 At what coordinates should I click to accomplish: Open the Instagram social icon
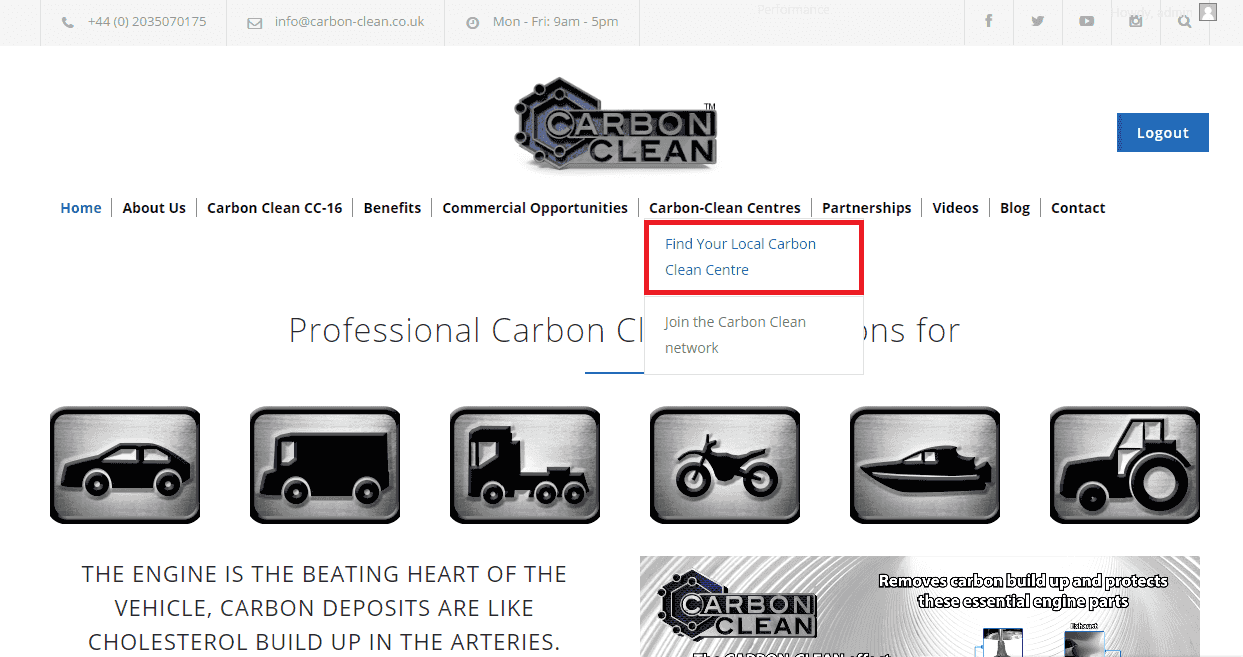coord(1135,21)
